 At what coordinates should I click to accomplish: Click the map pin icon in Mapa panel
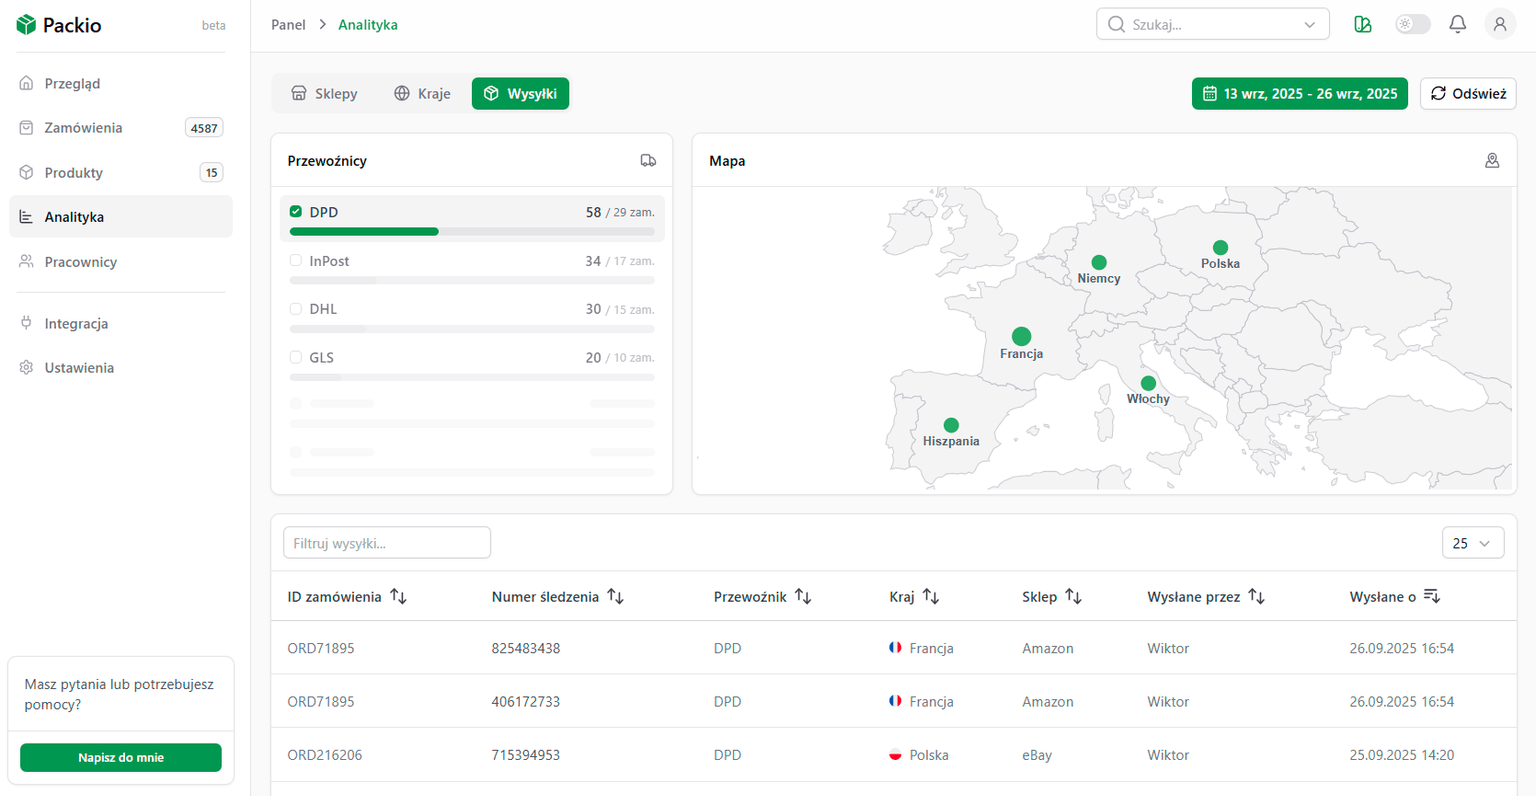(1491, 161)
